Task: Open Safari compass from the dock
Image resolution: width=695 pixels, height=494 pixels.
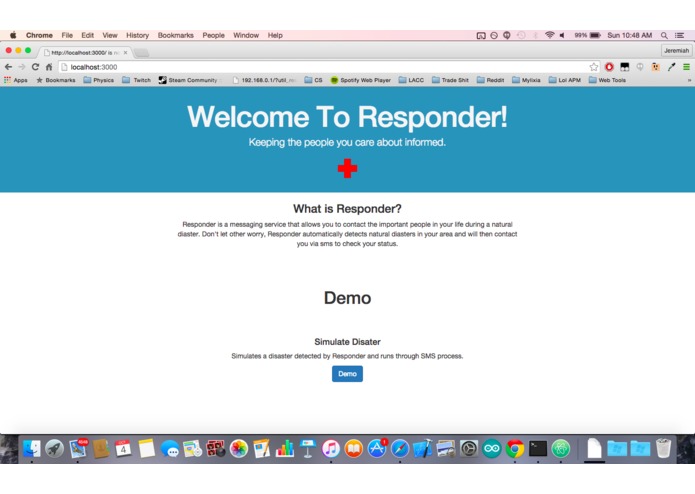Action: 400,449
